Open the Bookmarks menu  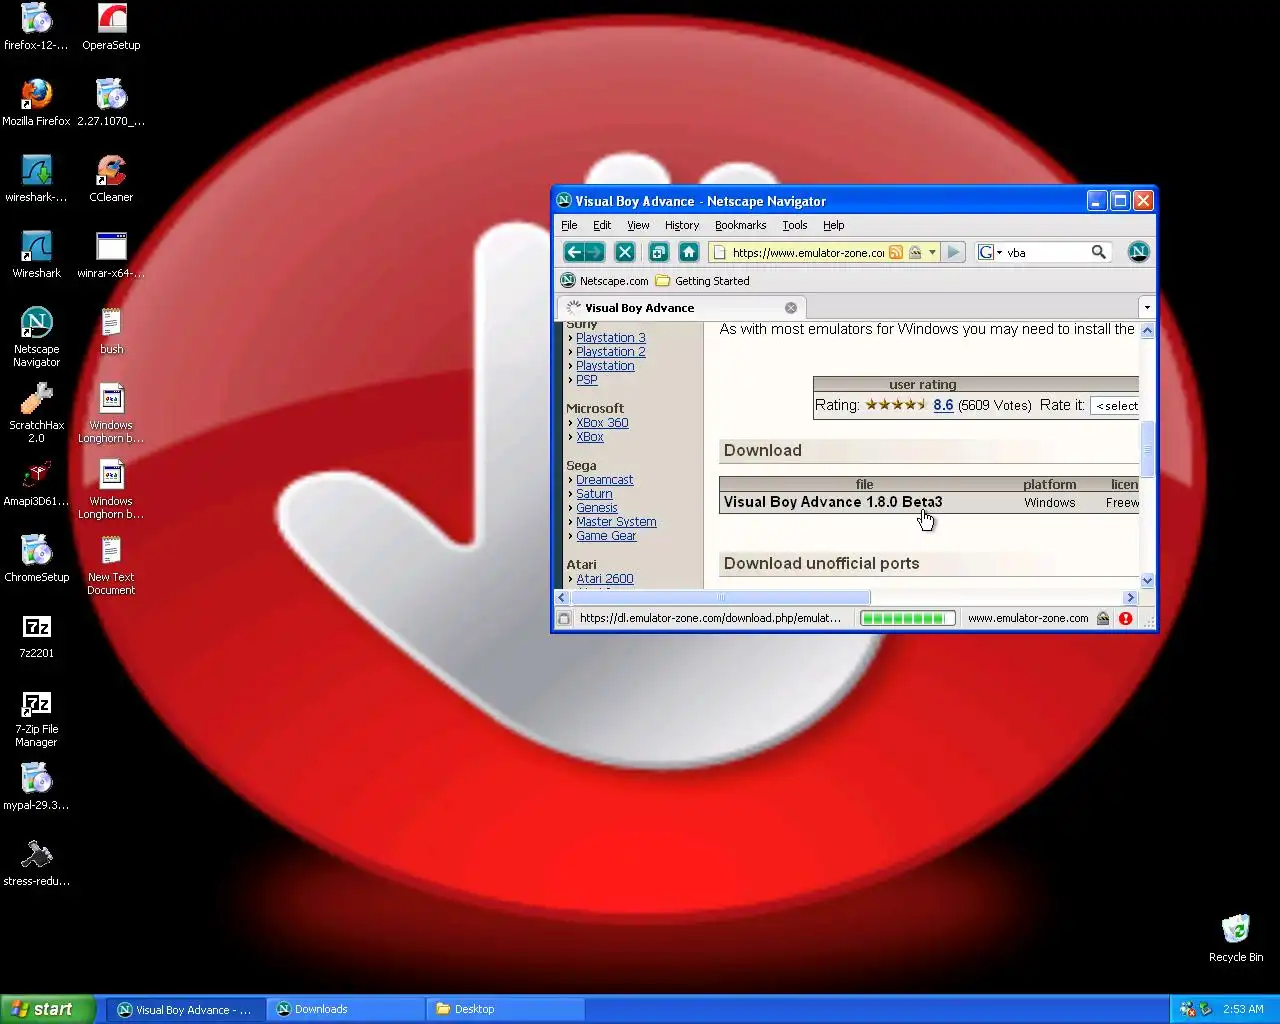coord(740,225)
